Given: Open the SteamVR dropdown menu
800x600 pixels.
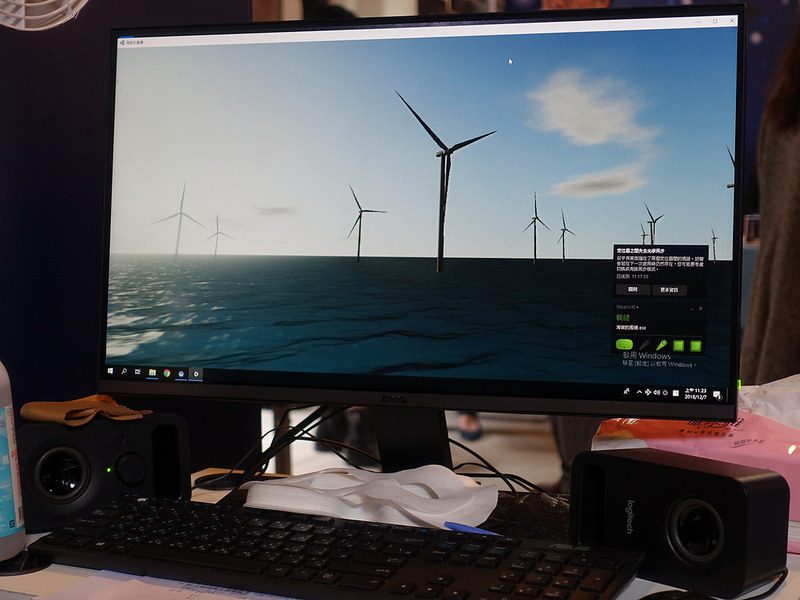Looking at the screenshot, I should pyautogui.click(x=628, y=307).
